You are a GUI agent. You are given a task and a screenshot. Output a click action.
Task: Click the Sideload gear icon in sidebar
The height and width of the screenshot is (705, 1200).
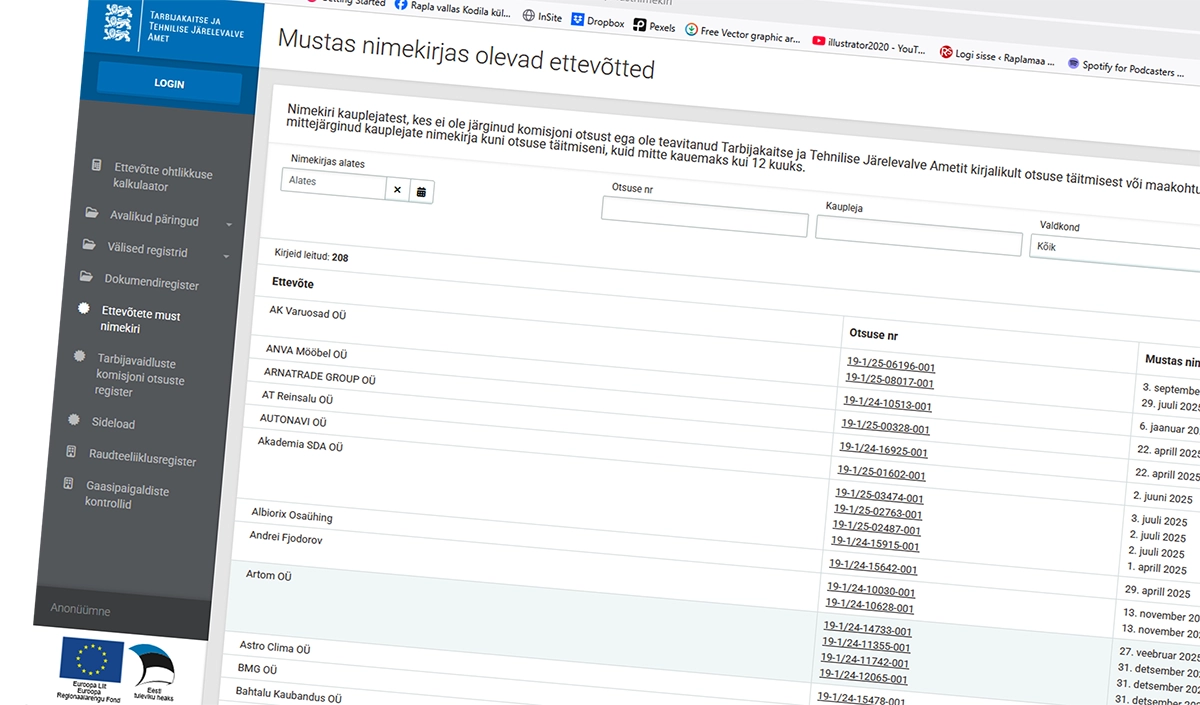(x=73, y=420)
